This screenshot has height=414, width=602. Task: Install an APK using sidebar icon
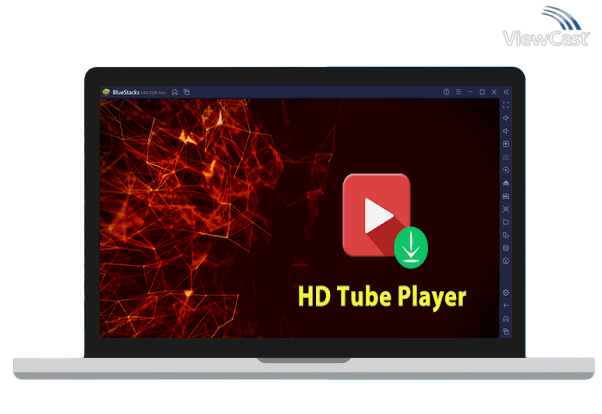(x=506, y=183)
